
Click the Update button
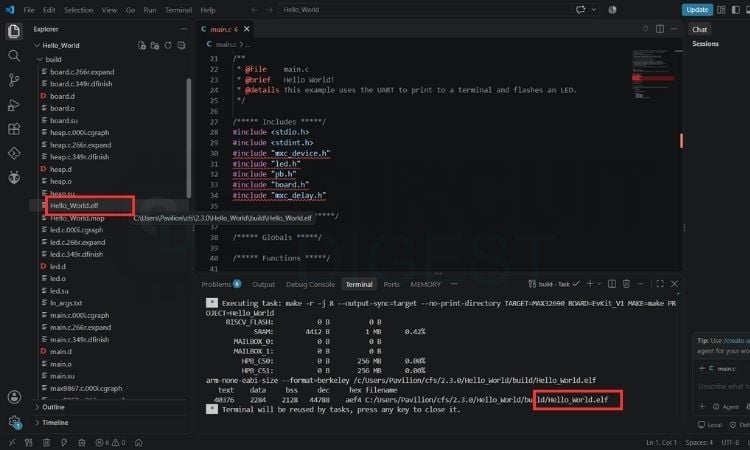[x=697, y=10]
